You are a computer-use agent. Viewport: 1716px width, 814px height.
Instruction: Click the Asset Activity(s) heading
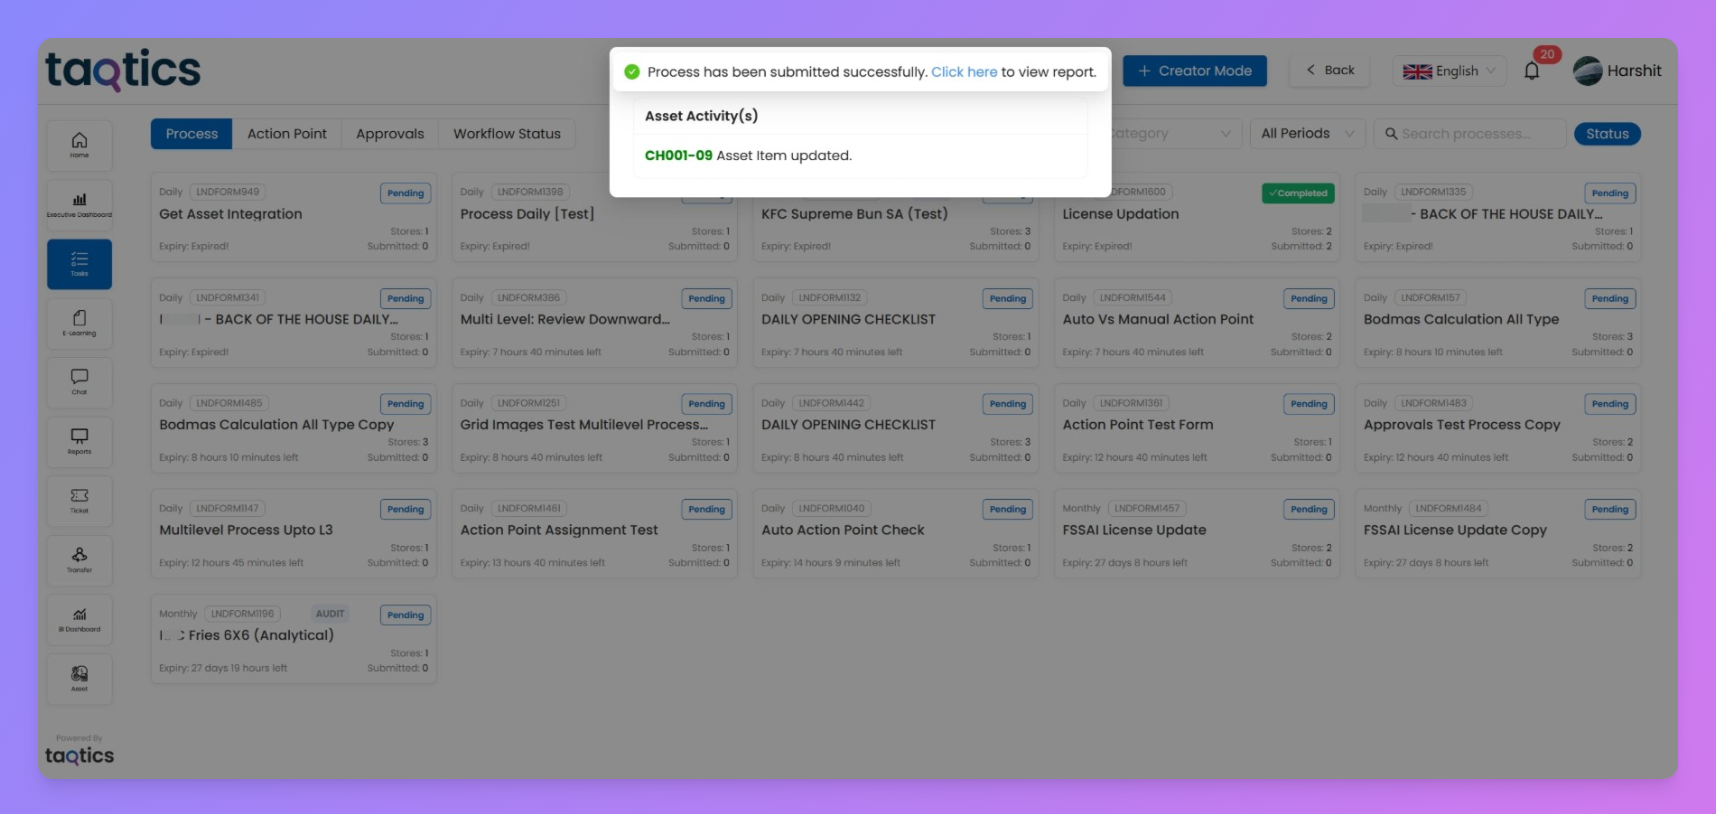(701, 116)
